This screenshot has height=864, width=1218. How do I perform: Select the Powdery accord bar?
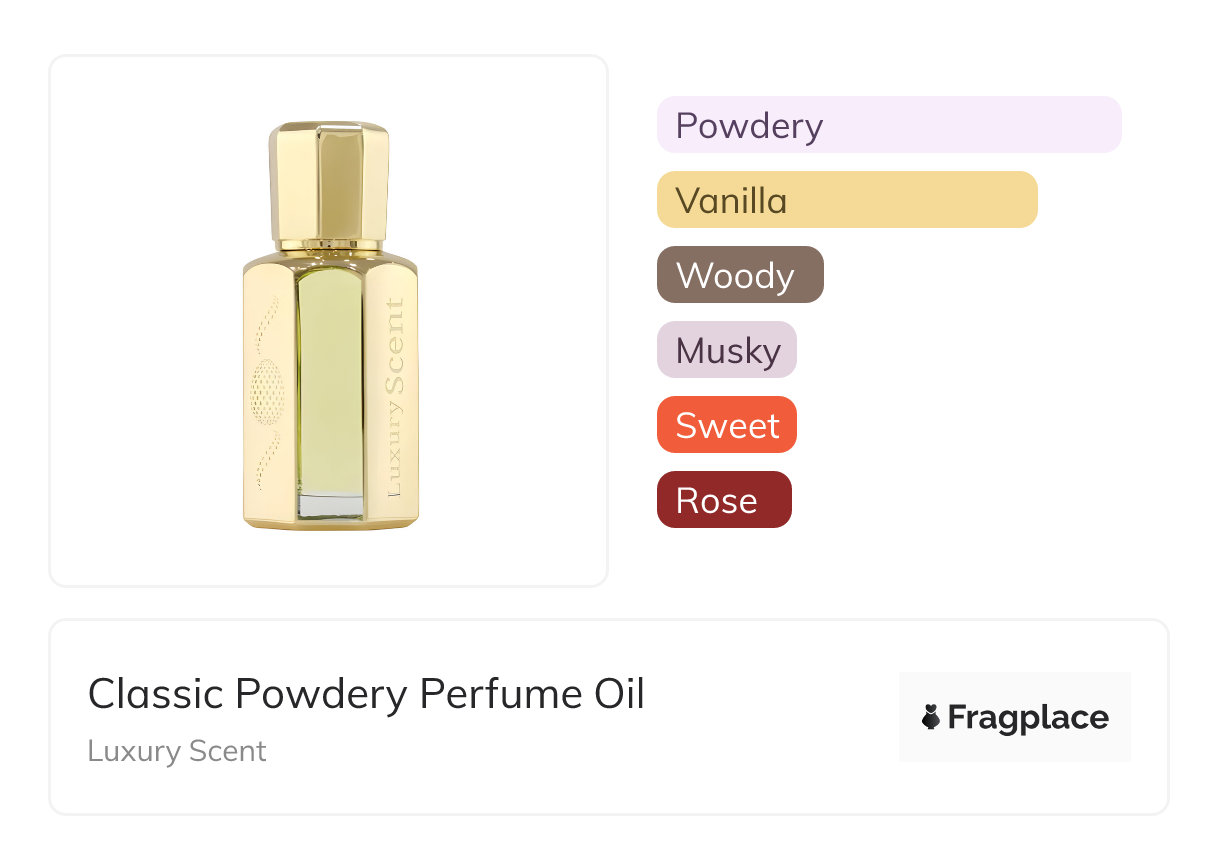pyautogui.click(x=889, y=125)
